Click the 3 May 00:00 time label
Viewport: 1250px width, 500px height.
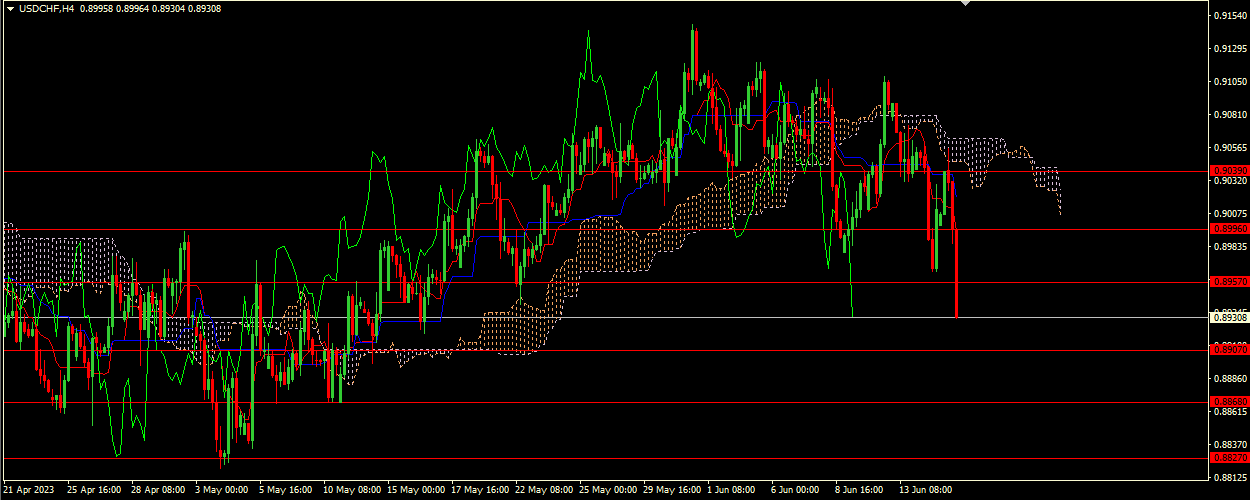coord(221,491)
